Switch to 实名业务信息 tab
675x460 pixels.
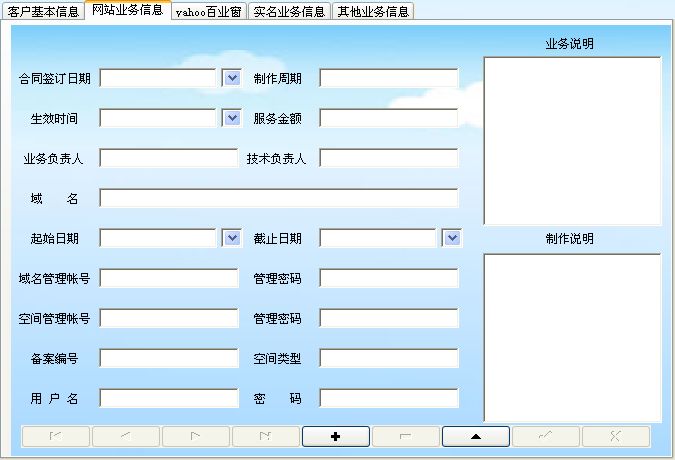pos(289,11)
